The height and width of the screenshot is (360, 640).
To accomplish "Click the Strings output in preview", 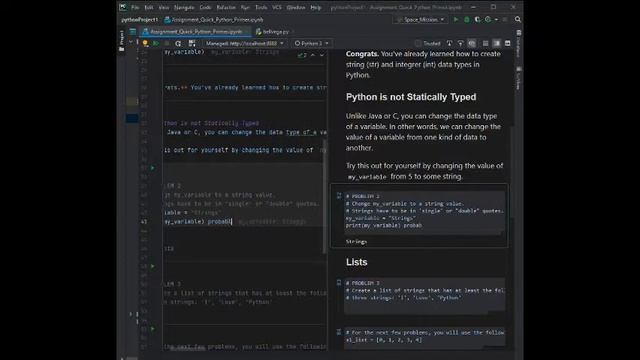I will click(356, 242).
